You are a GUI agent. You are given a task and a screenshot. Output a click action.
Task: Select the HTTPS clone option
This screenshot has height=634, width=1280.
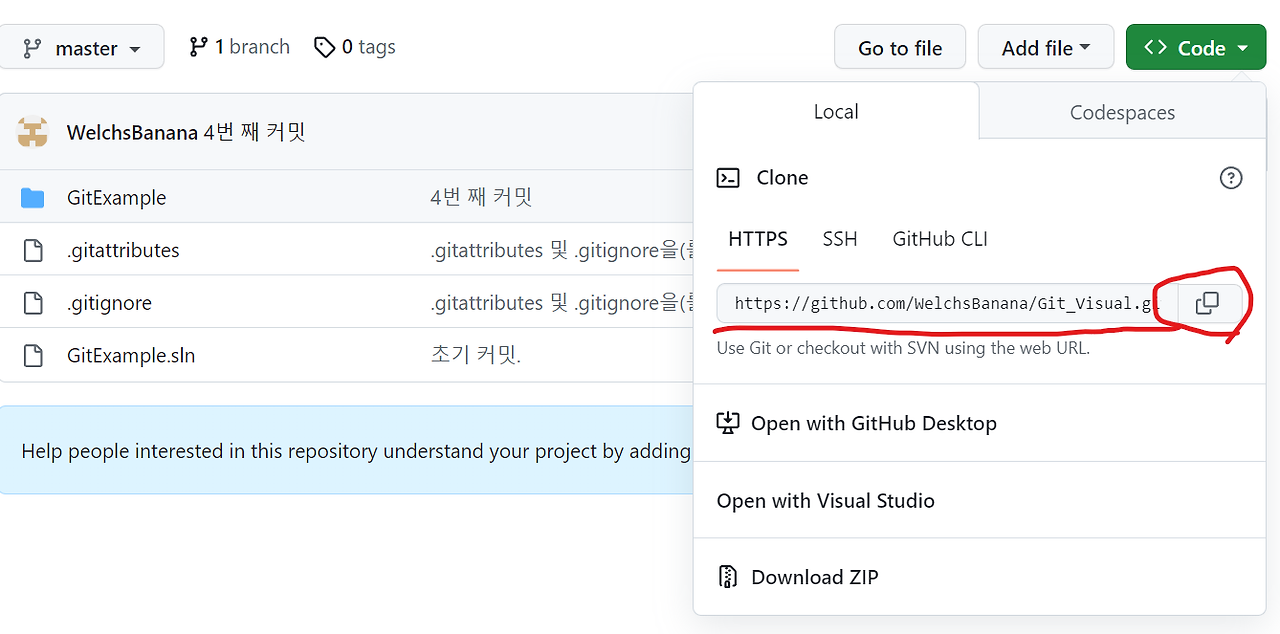pyautogui.click(x=758, y=239)
